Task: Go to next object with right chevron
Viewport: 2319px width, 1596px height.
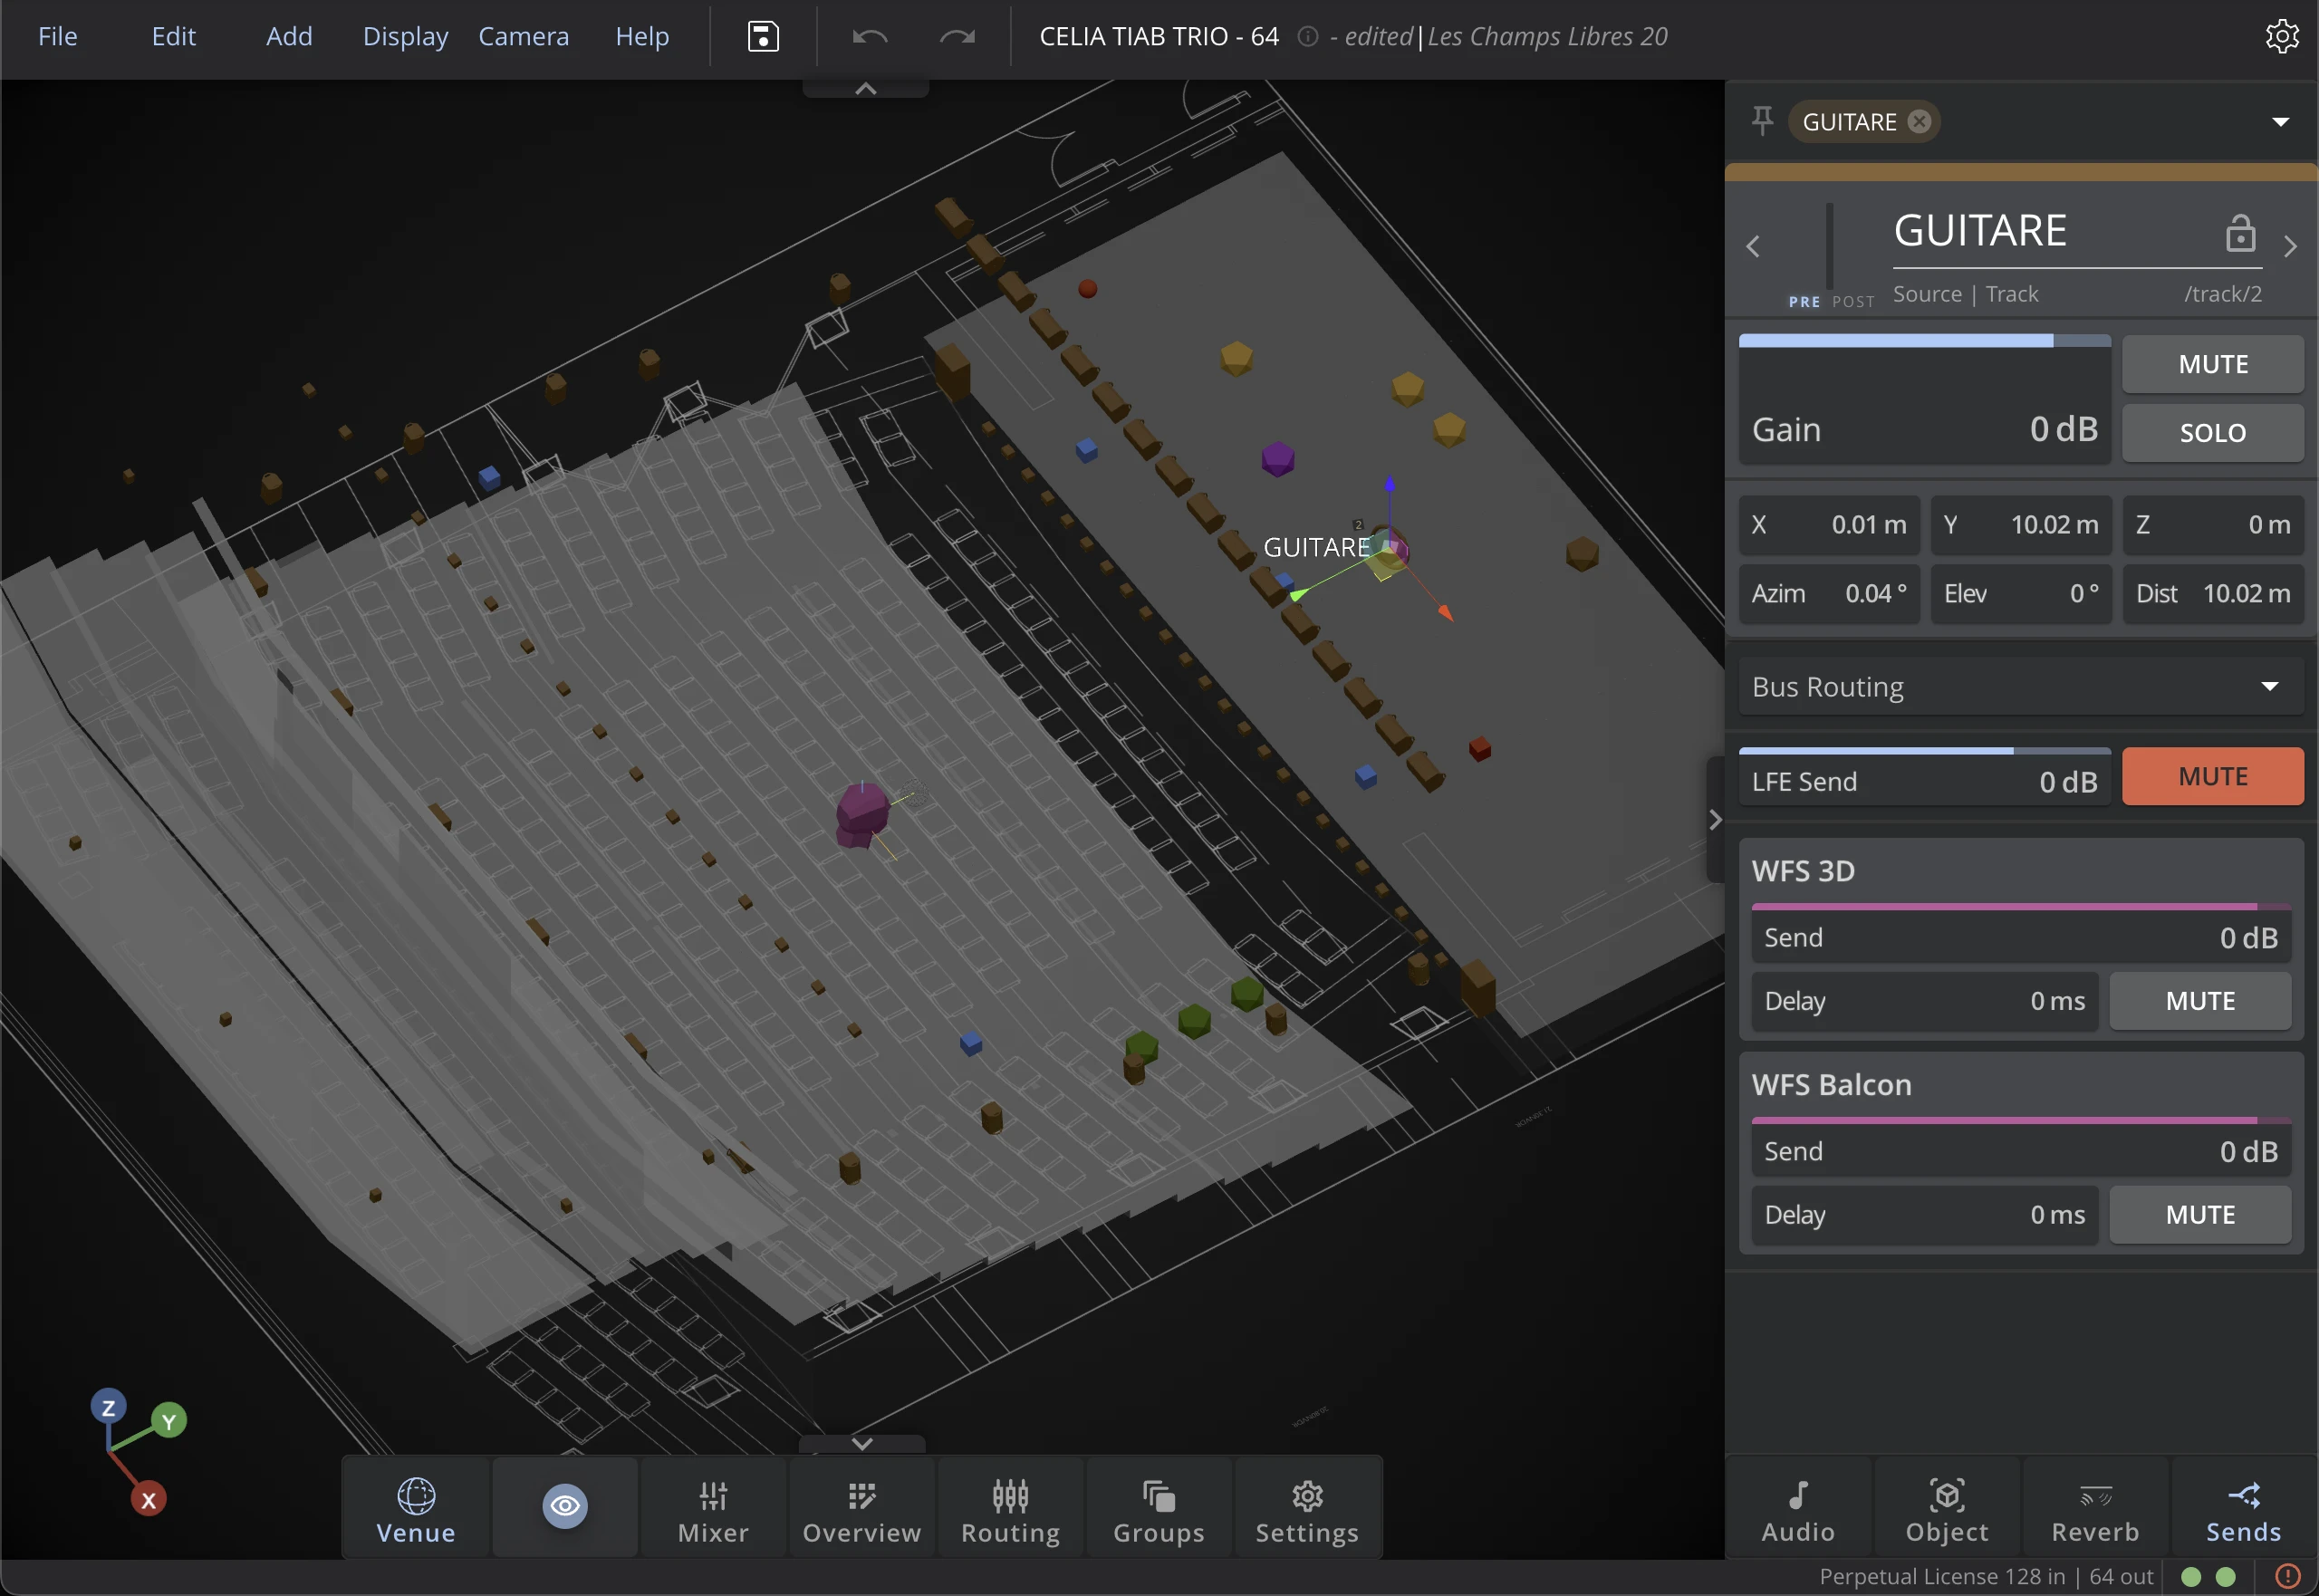Action: pyautogui.click(x=2290, y=246)
